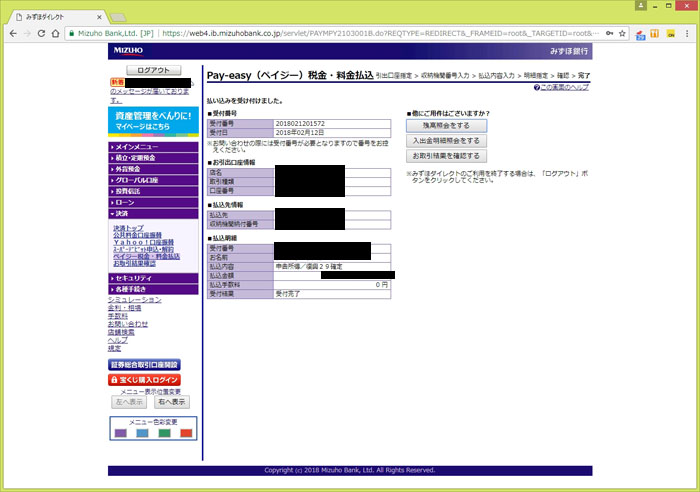
Task: Select the red menu color swatch
Action: 186,433
